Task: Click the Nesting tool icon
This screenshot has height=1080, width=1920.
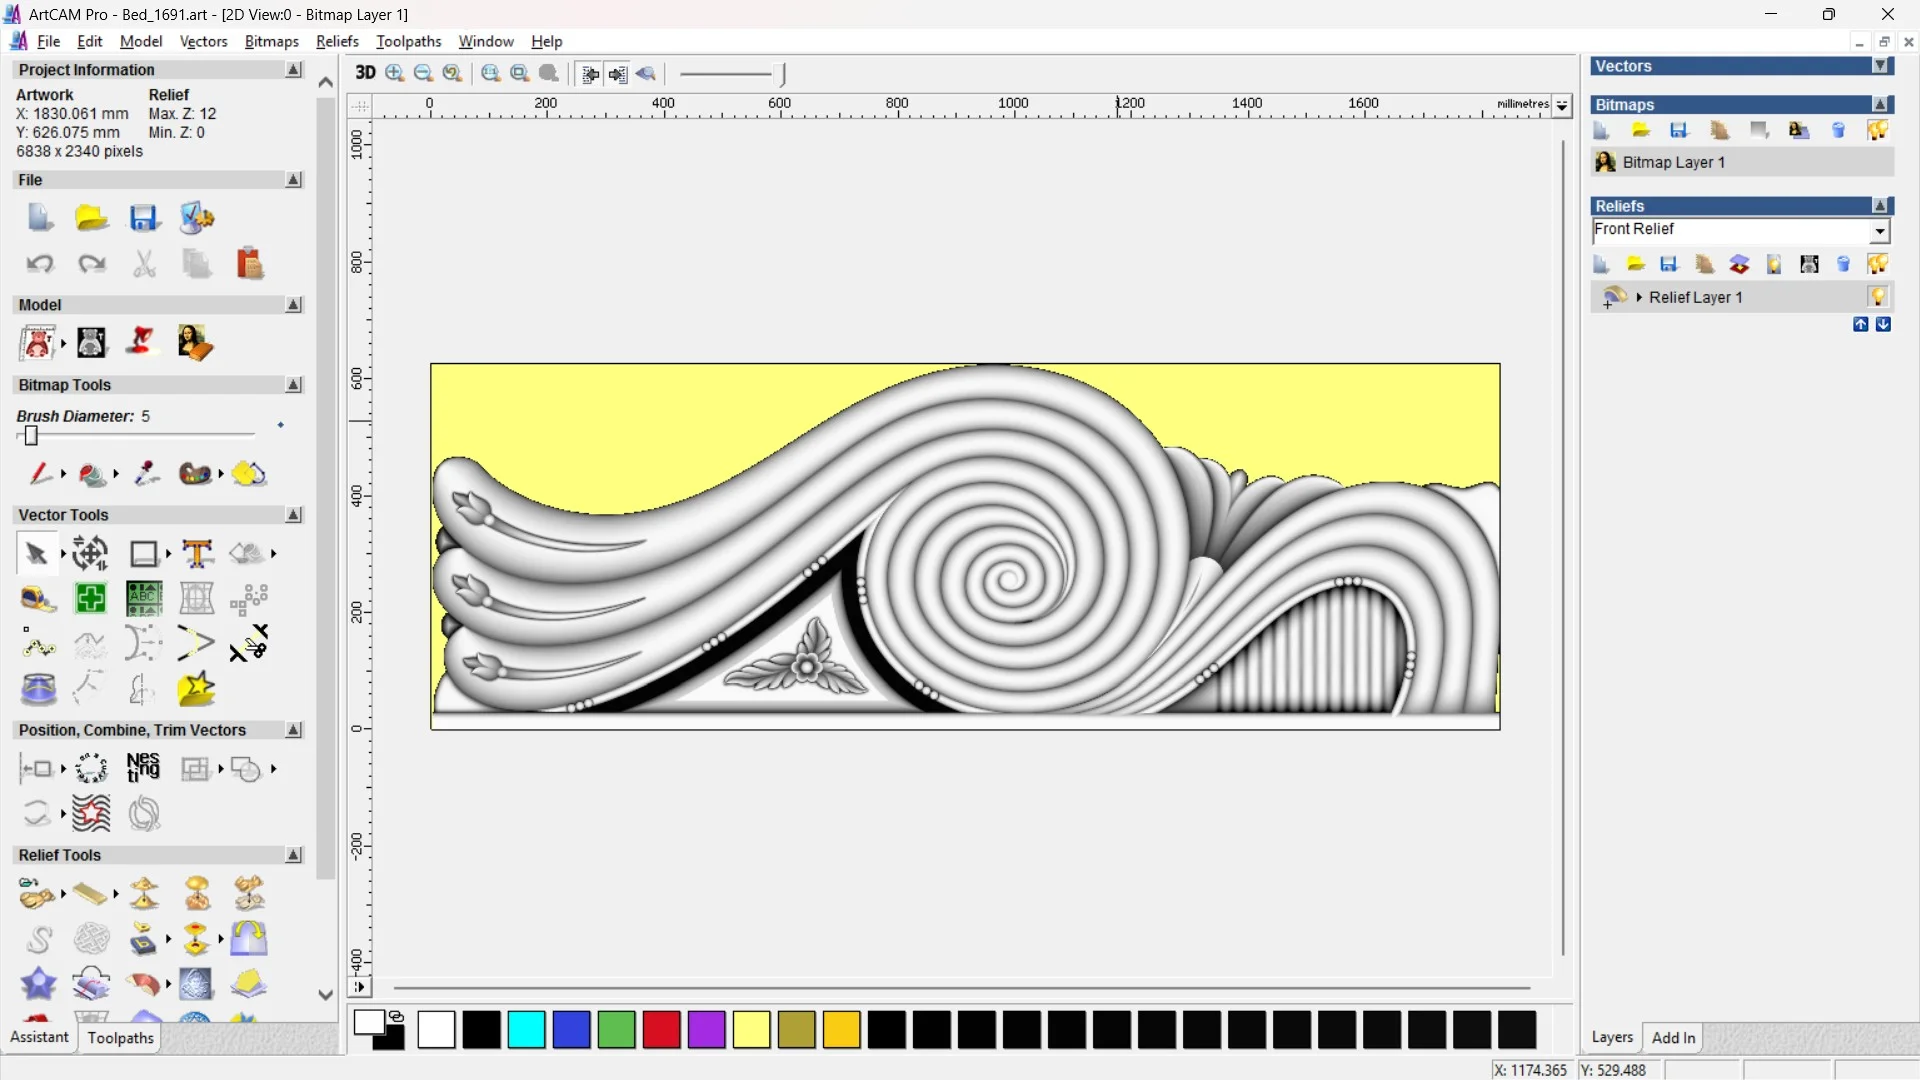Action: point(143,768)
